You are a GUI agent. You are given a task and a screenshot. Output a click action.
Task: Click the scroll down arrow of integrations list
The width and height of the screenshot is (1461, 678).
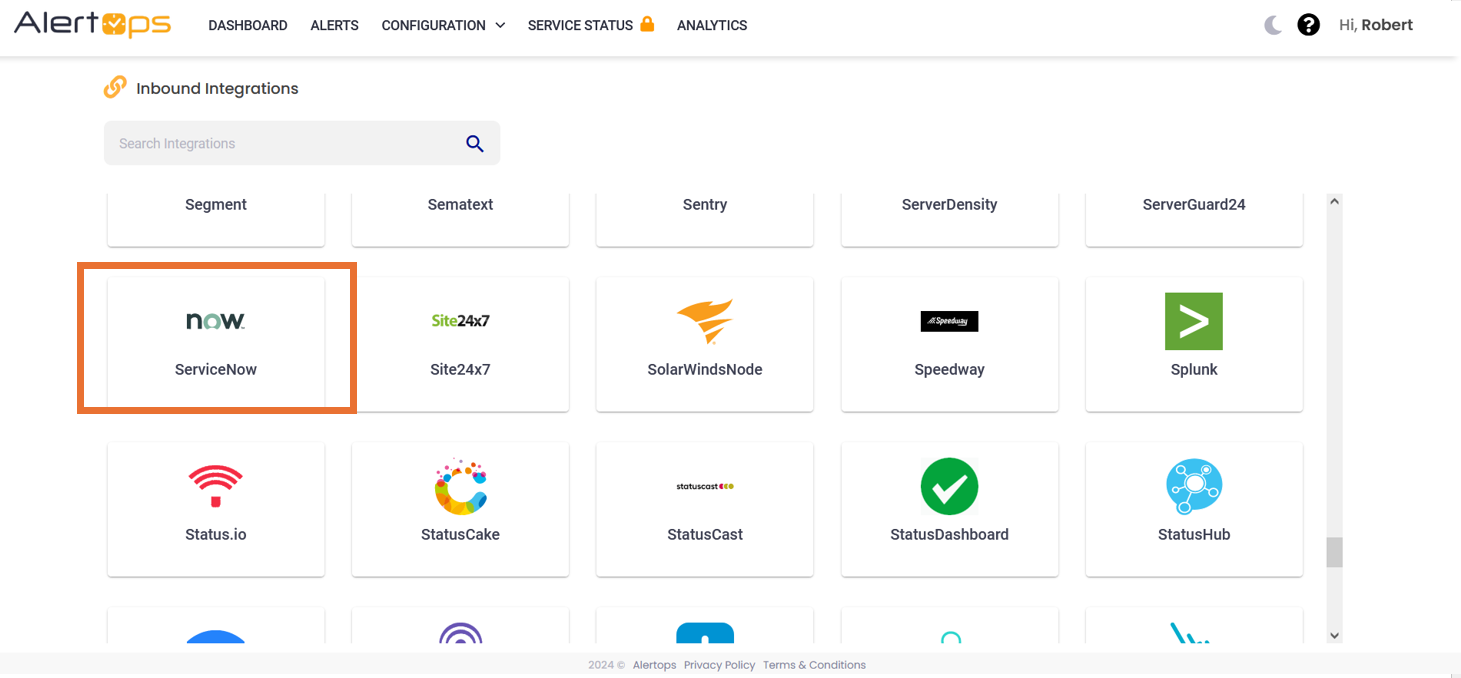point(1334,634)
